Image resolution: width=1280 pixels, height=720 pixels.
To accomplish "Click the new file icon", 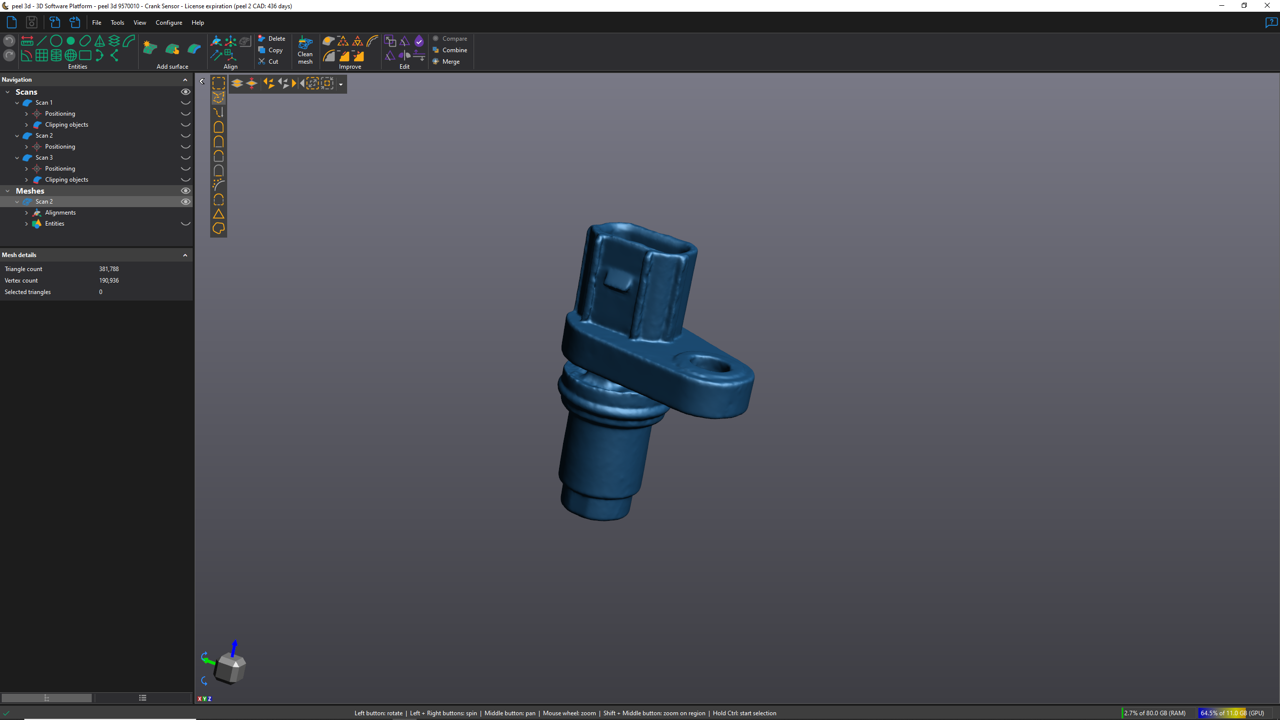I will pyautogui.click(x=12, y=22).
